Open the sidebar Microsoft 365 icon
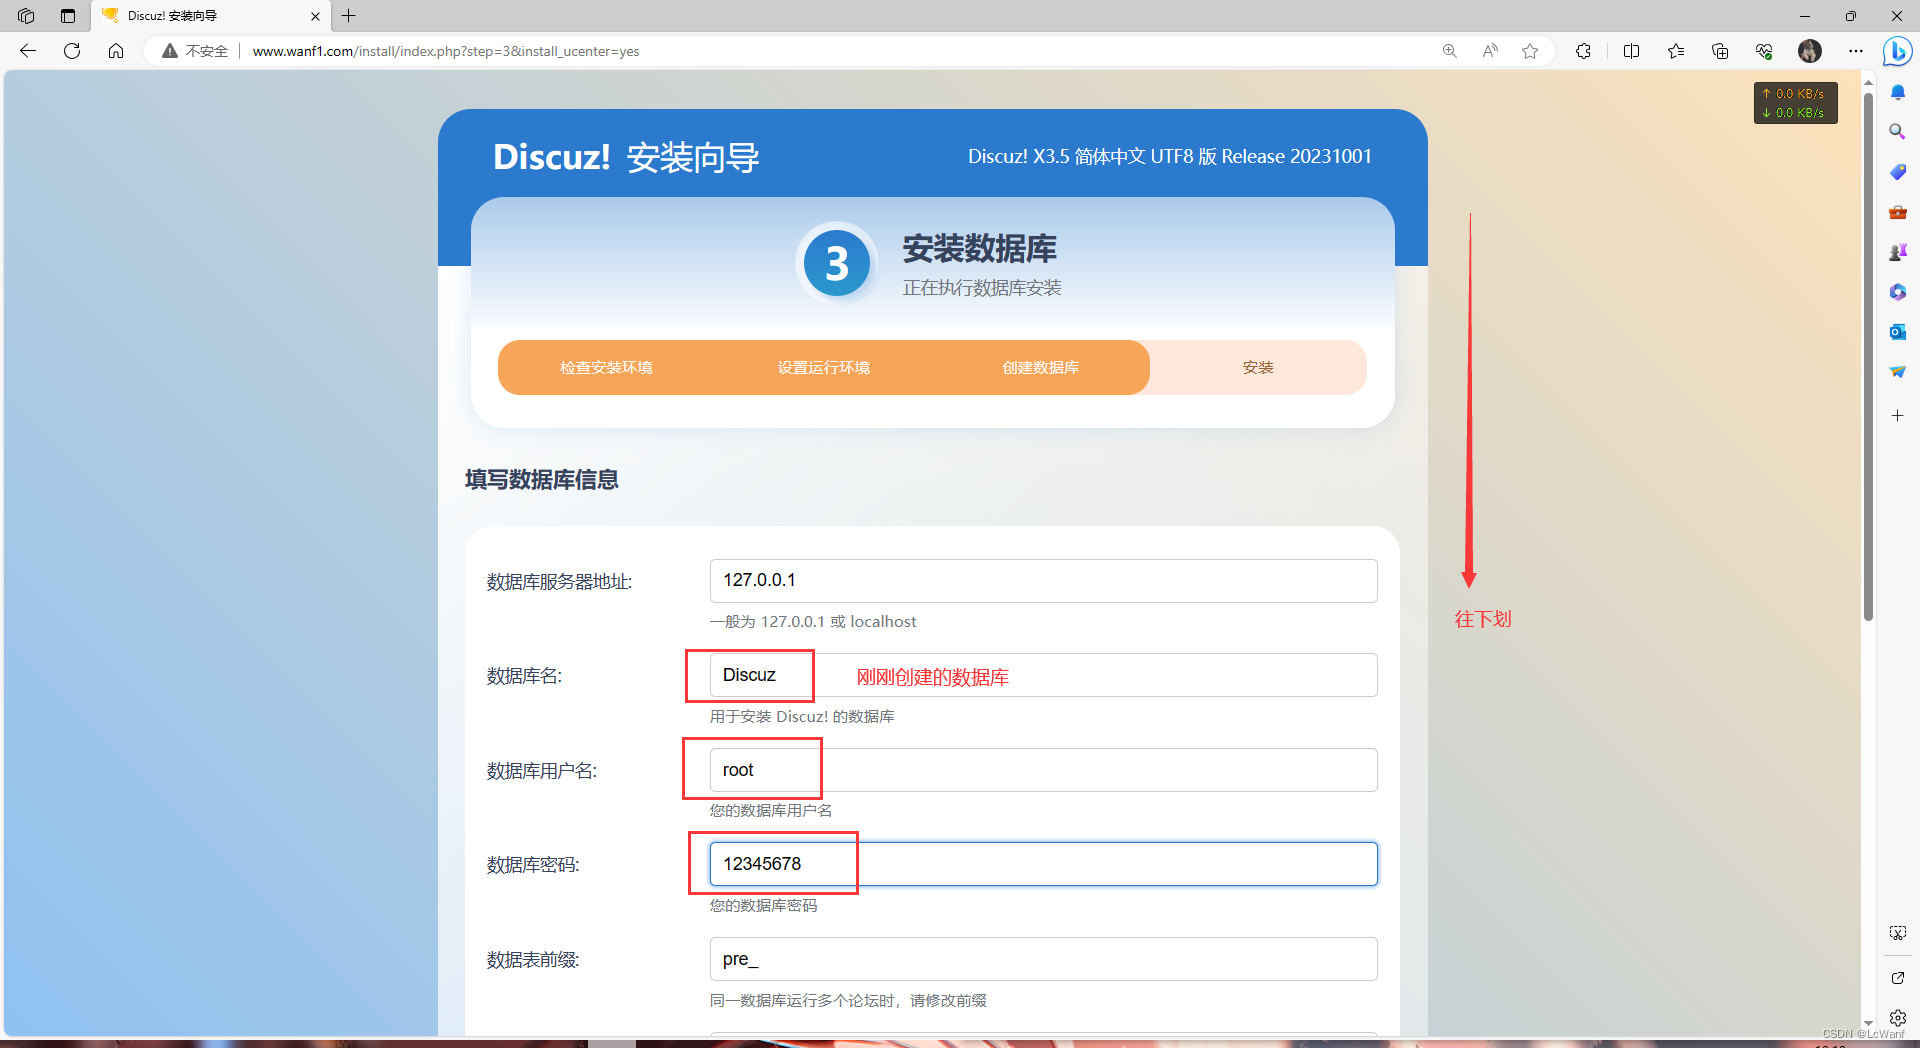Screen dimensions: 1920x1048 pyautogui.click(x=1897, y=292)
